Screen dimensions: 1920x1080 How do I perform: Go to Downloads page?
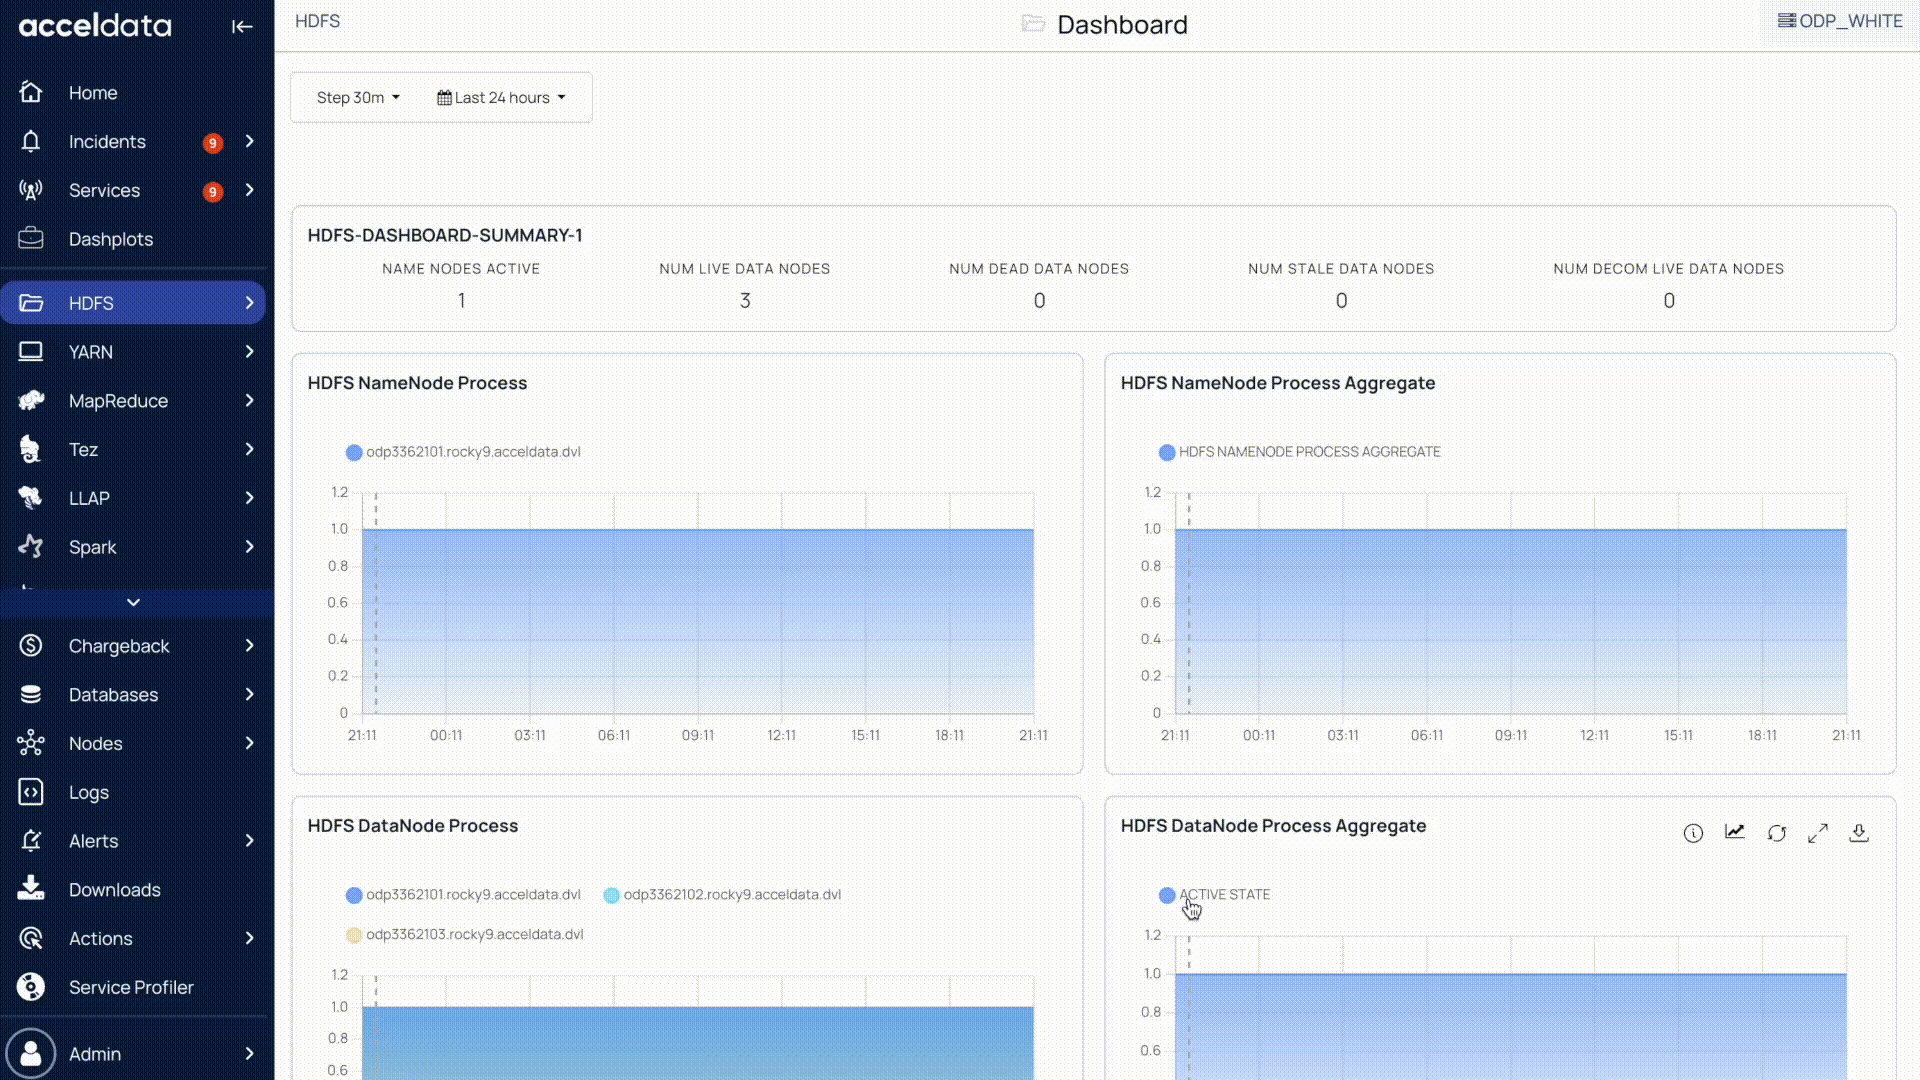114,890
